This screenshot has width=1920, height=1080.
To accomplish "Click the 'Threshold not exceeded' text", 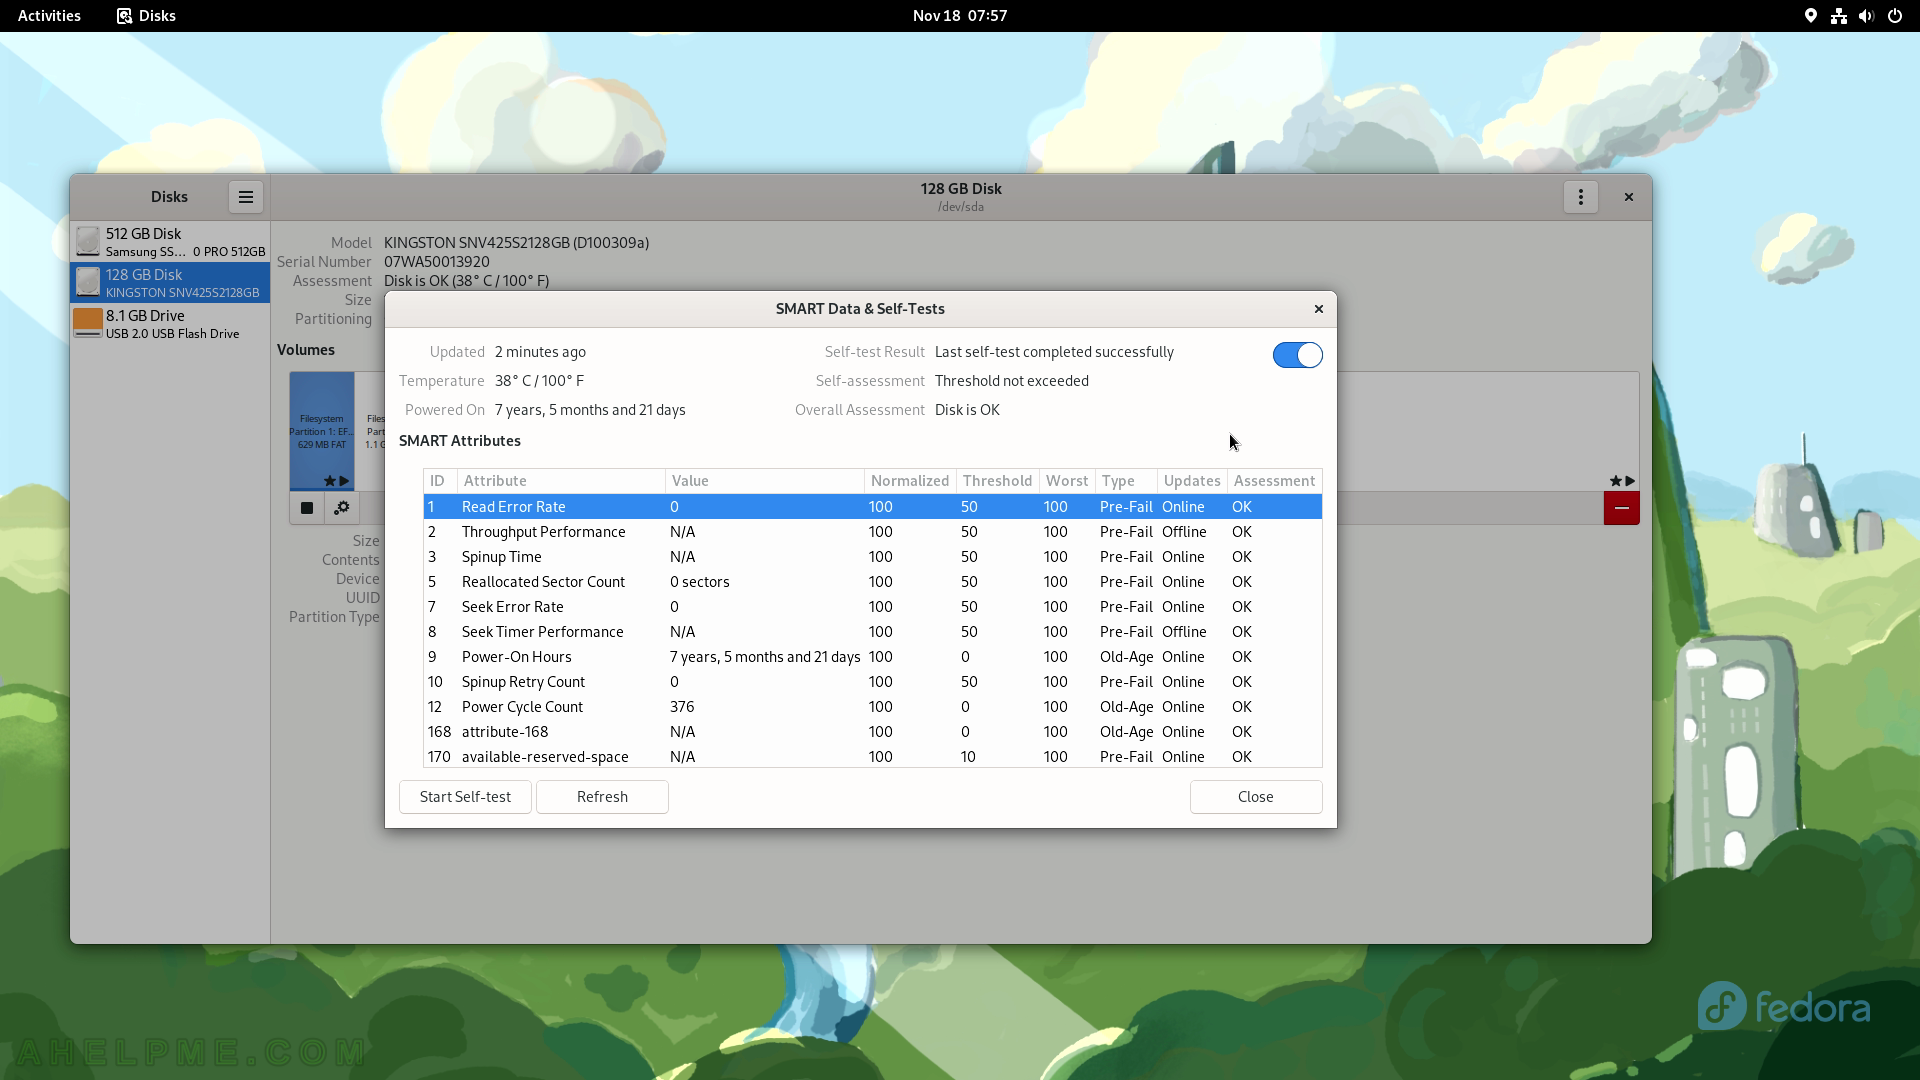I will [1012, 381].
